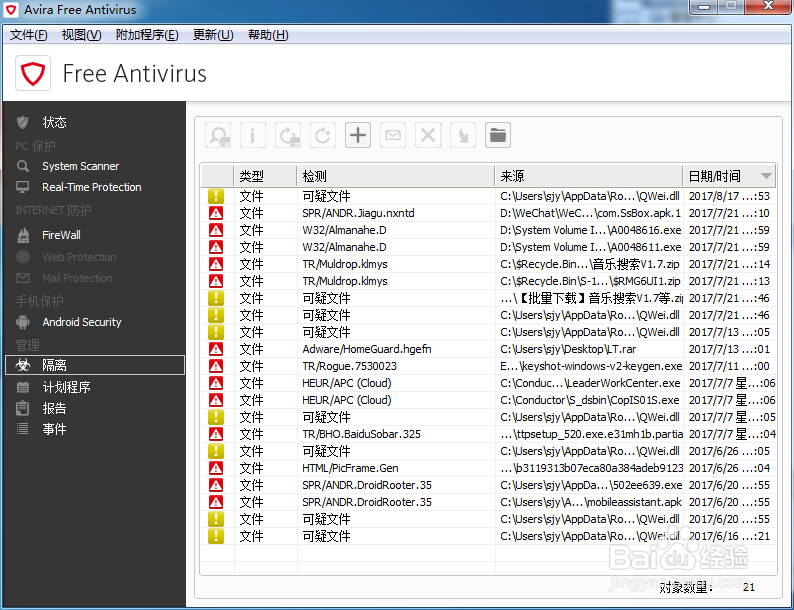The height and width of the screenshot is (610, 794).
Task: Click the source path com.SsBox.apk.1
Action: coord(590,213)
